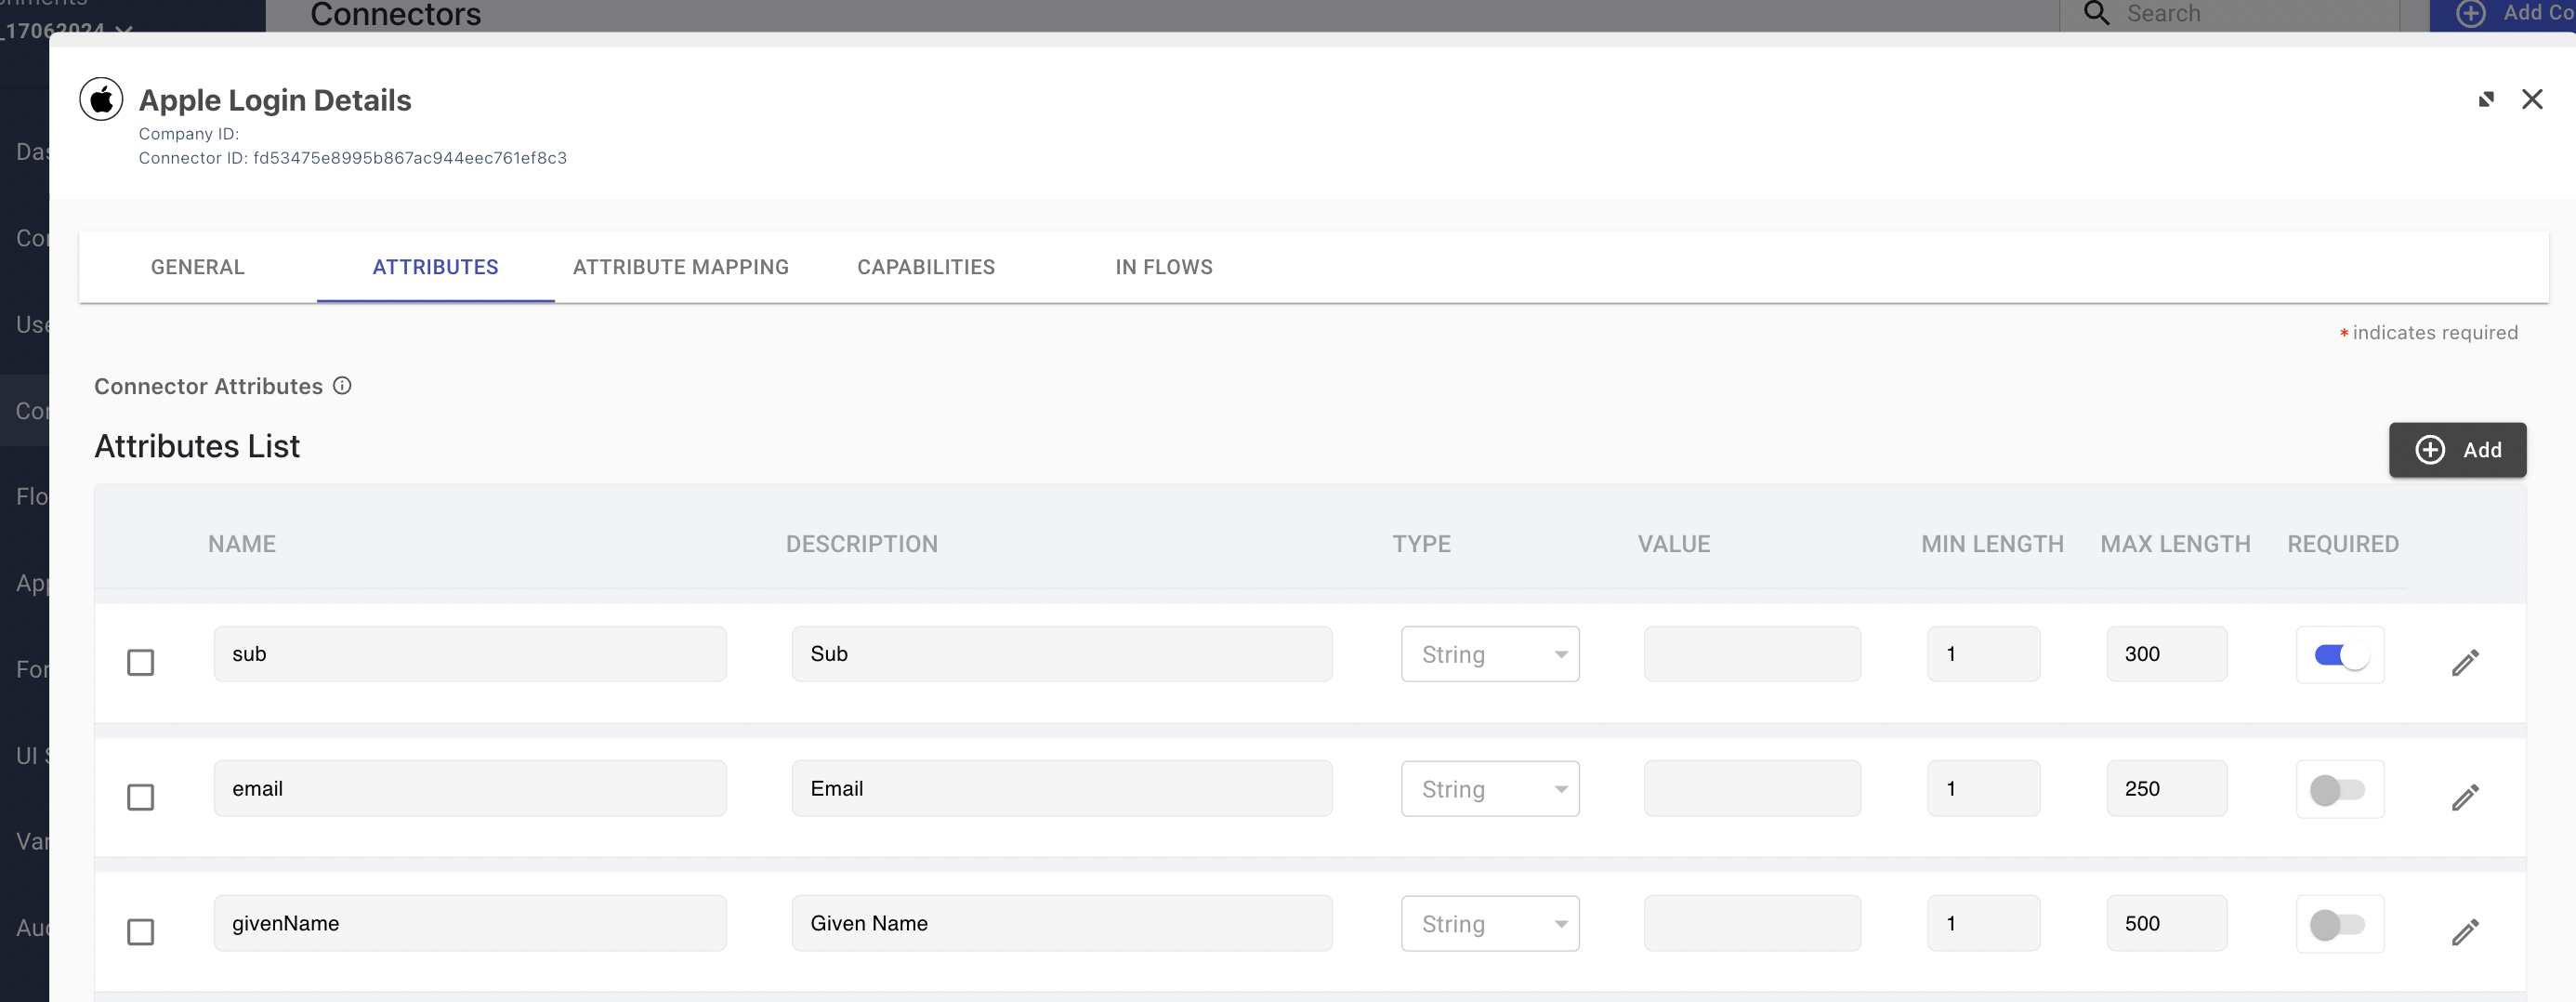Click the search magnifier icon in Connectors

(x=2097, y=14)
